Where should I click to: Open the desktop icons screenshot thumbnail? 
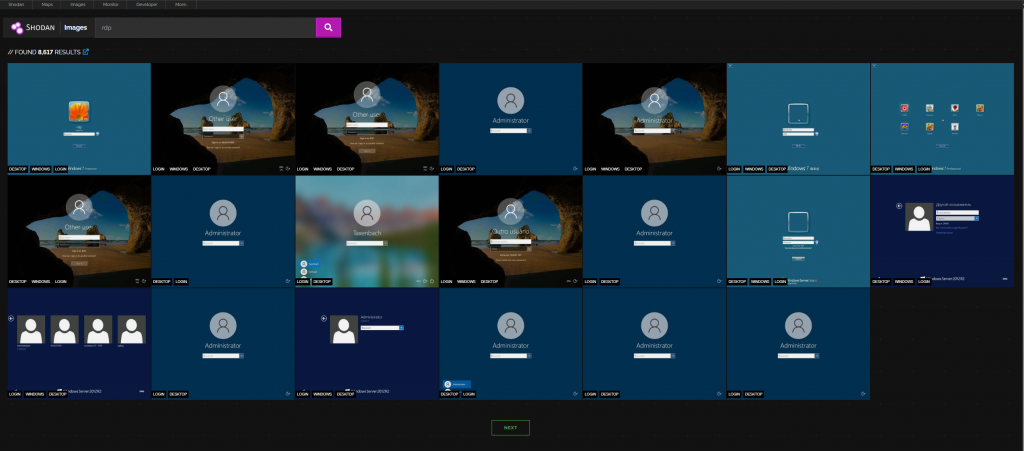(x=942, y=113)
